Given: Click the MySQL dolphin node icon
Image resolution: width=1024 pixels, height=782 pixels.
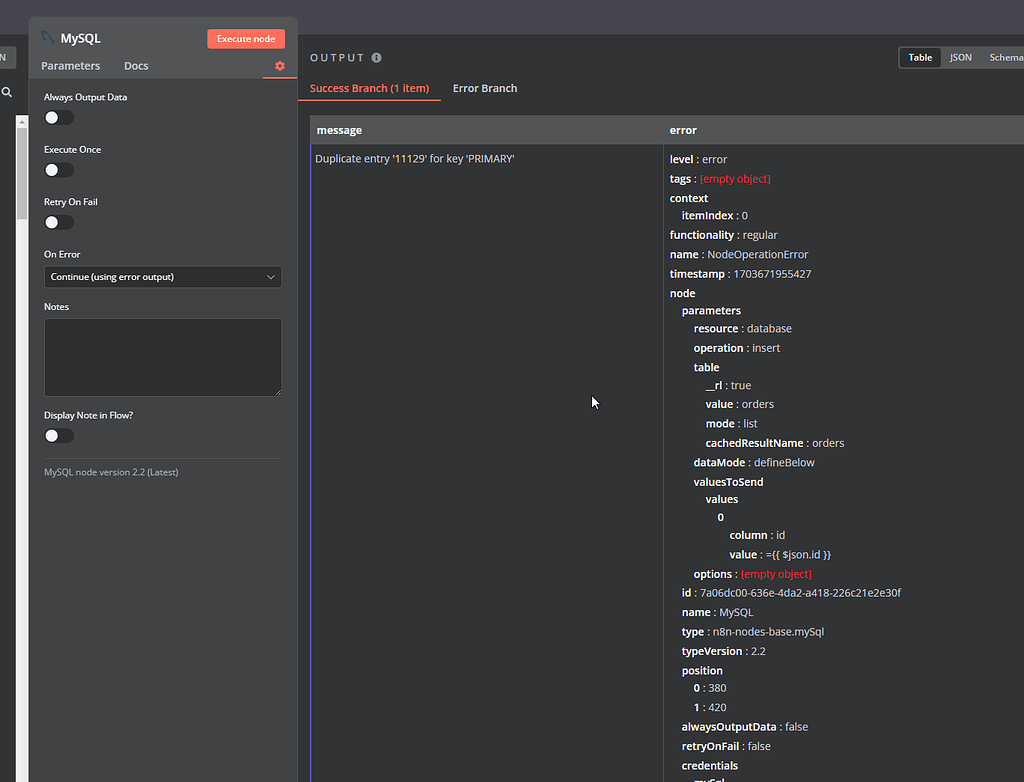Looking at the screenshot, I should tap(48, 38).
